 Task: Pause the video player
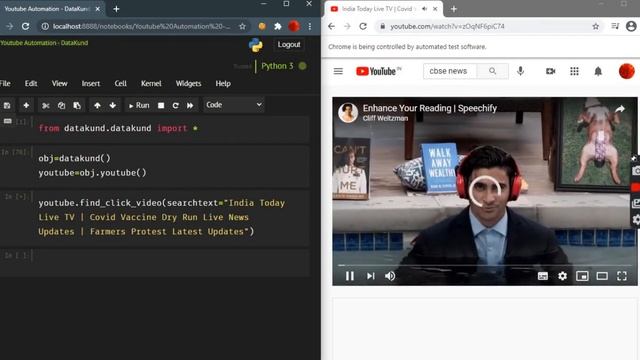click(x=350, y=276)
